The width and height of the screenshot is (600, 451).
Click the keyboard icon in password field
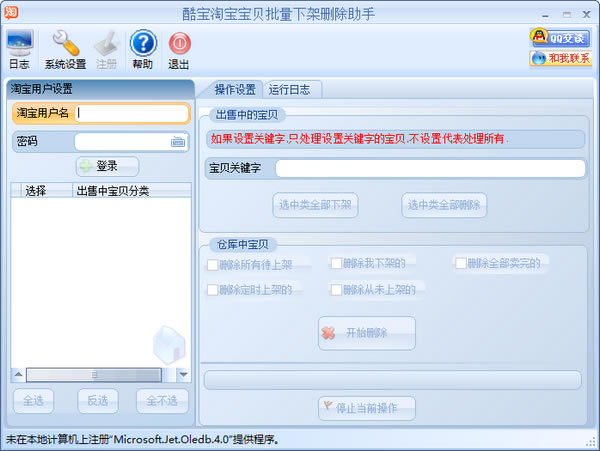178,142
